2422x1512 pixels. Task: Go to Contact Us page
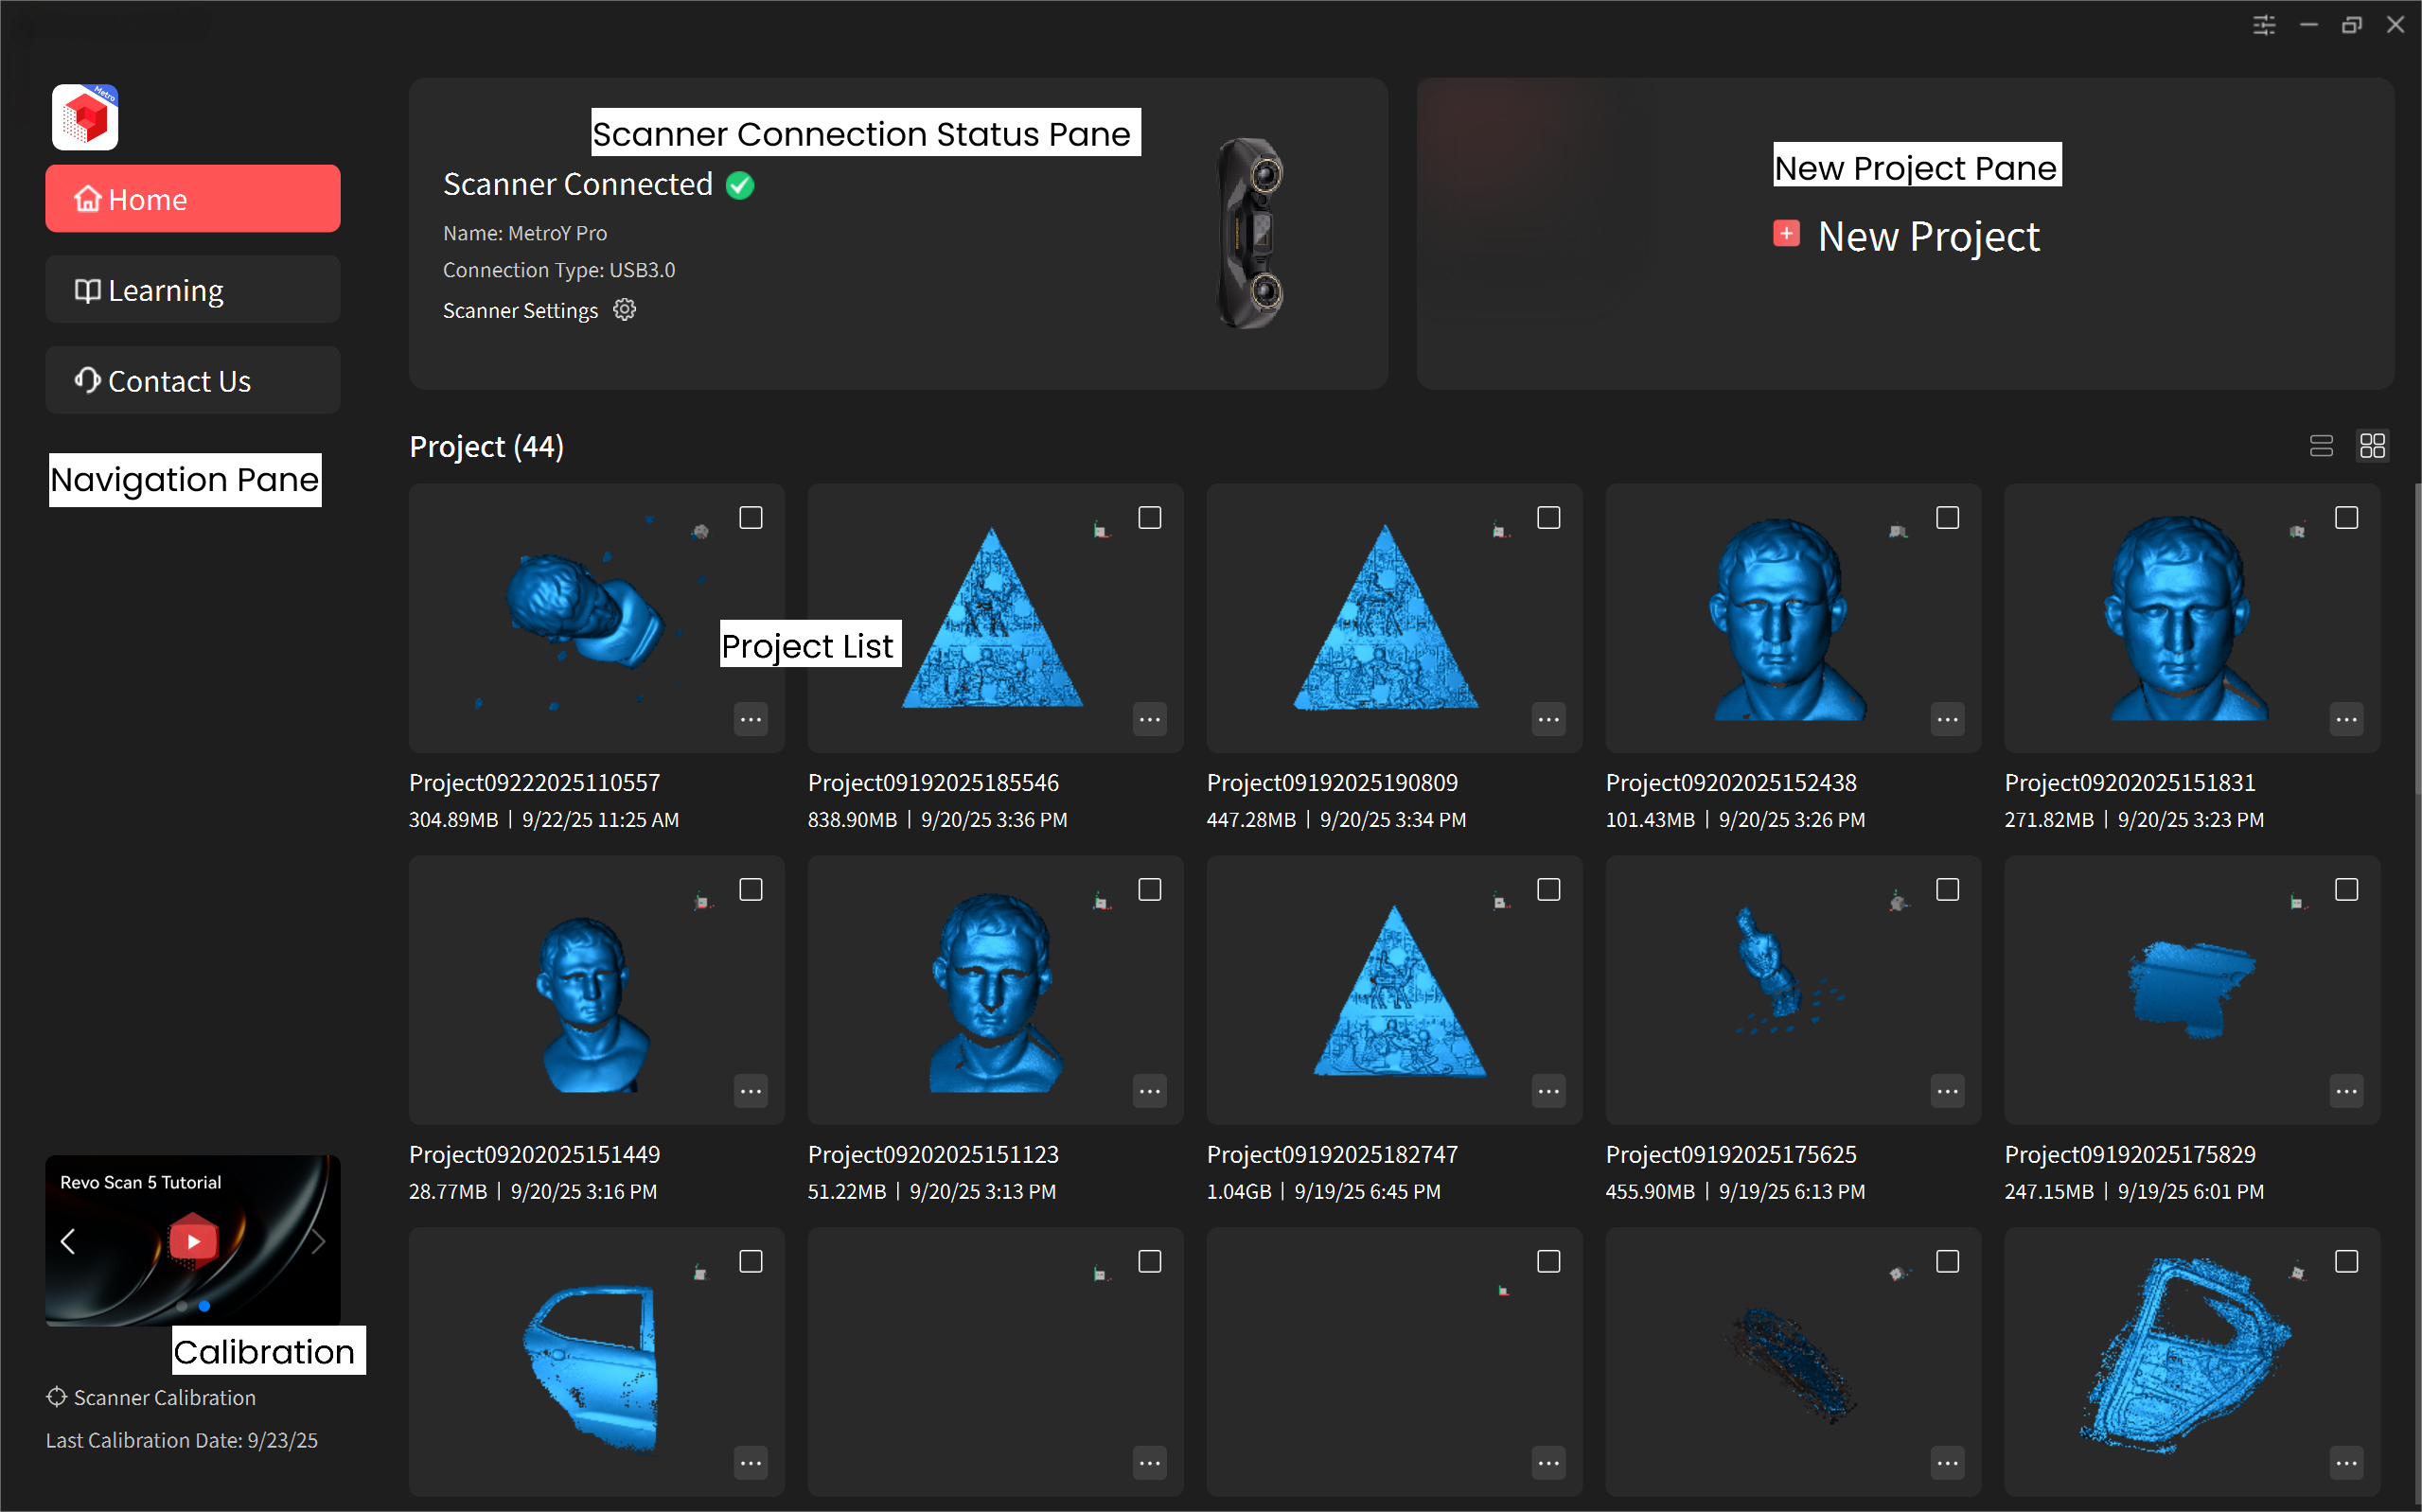[193, 381]
